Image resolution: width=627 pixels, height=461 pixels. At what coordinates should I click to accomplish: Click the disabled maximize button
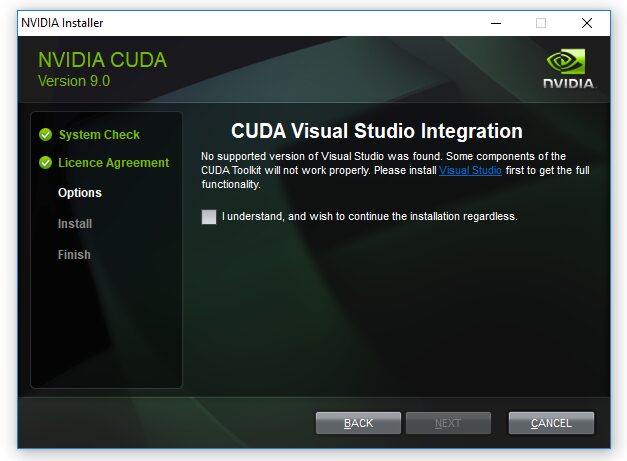tap(541, 23)
